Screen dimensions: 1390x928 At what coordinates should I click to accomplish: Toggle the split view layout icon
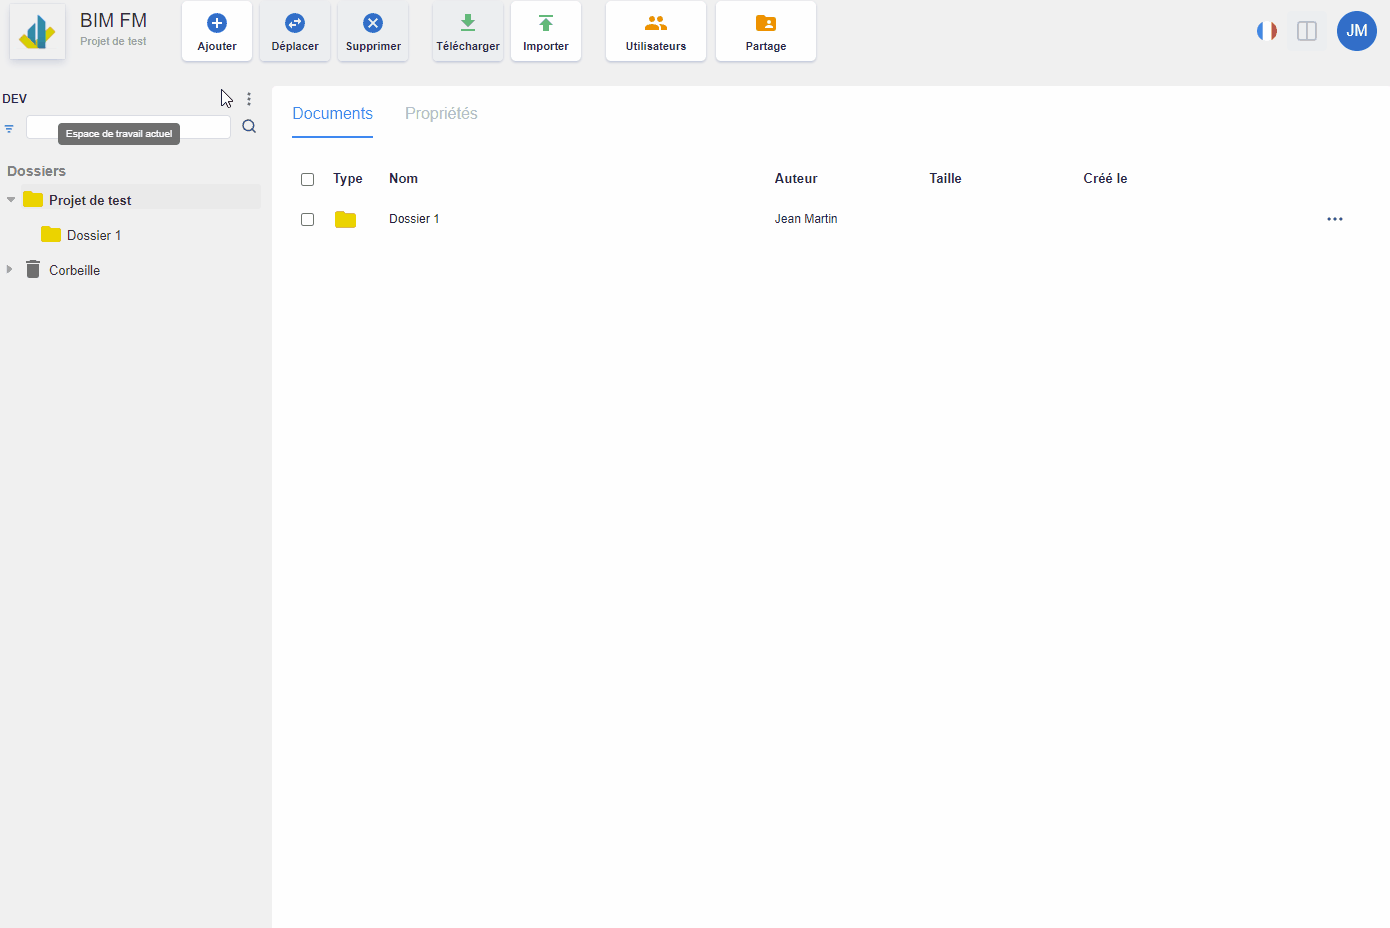[1307, 31]
